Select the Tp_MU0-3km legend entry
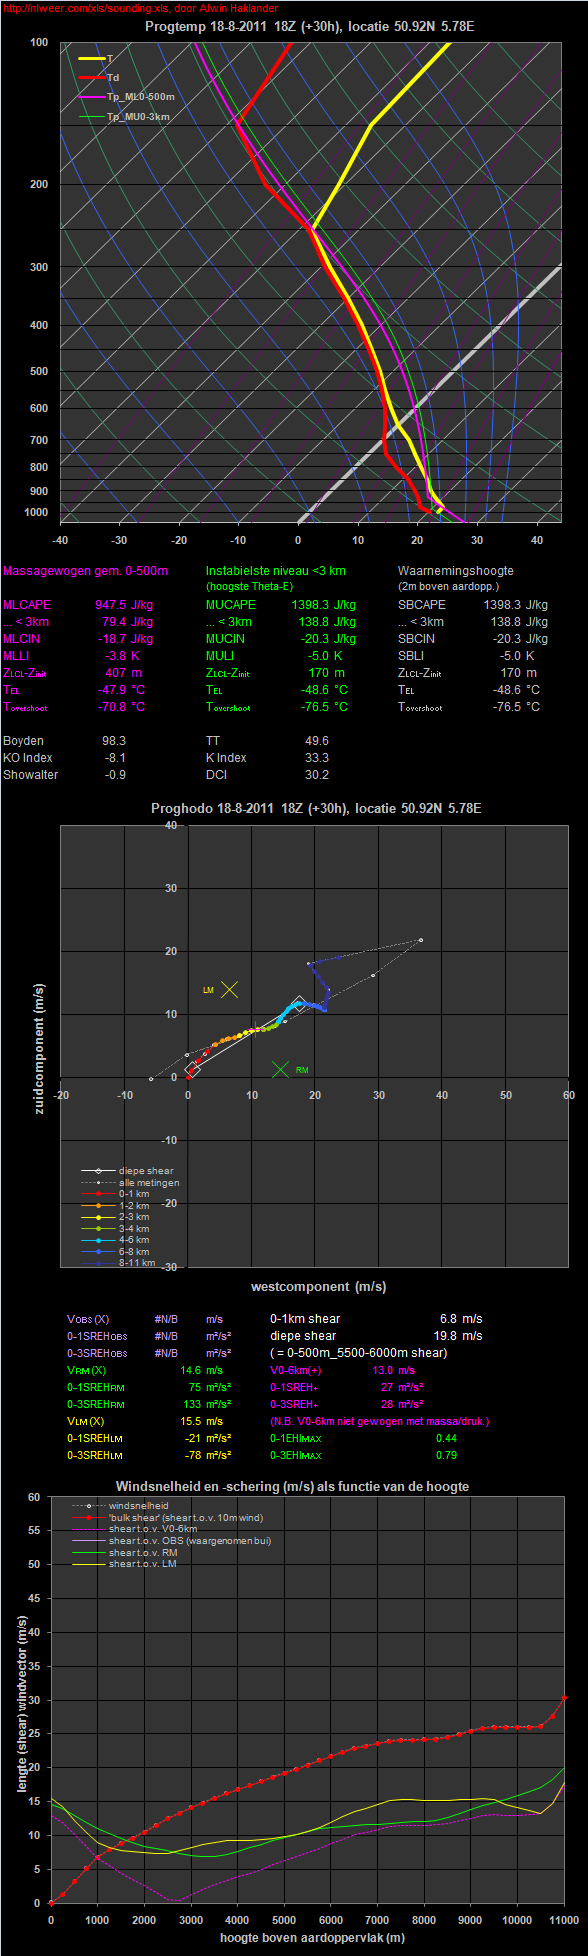The width and height of the screenshot is (588, 1956). point(124,117)
